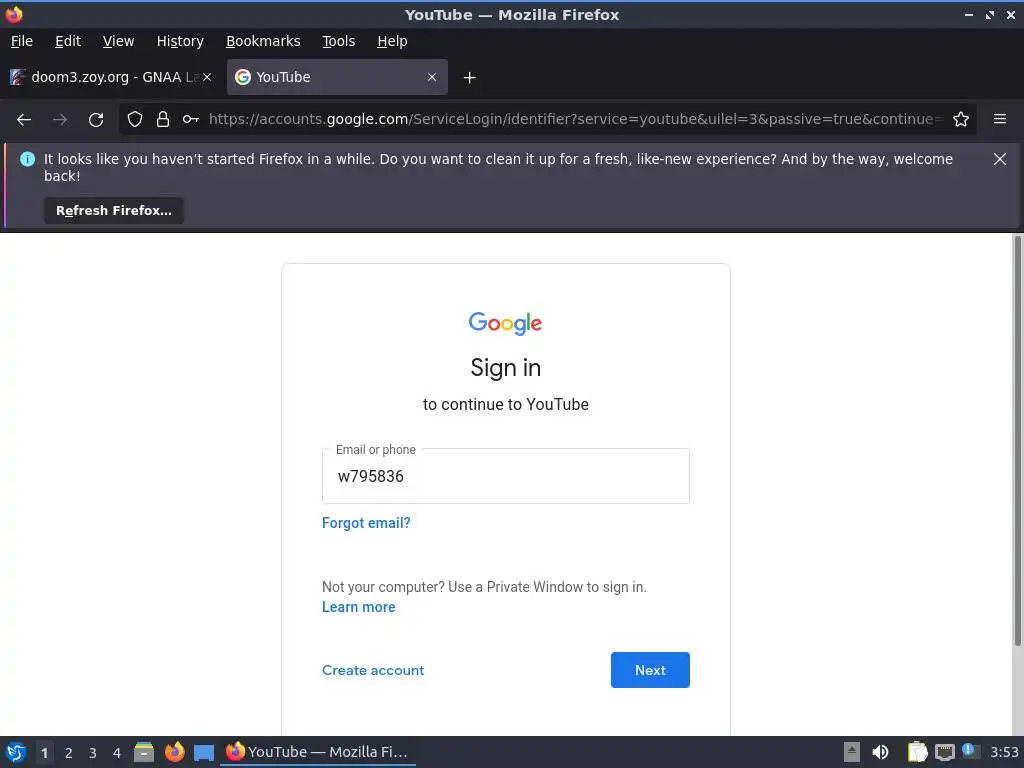1024x768 pixels.
Task: Open saved logins key icon
Action: point(191,120)
